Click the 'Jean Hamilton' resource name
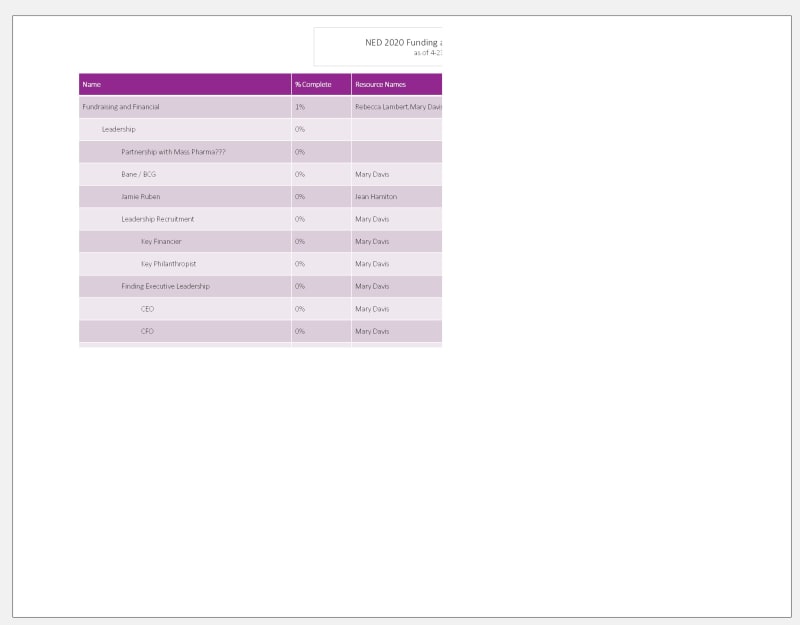This screenshot has width=800, height=625. pyautogui.click(x=376, y=197)
